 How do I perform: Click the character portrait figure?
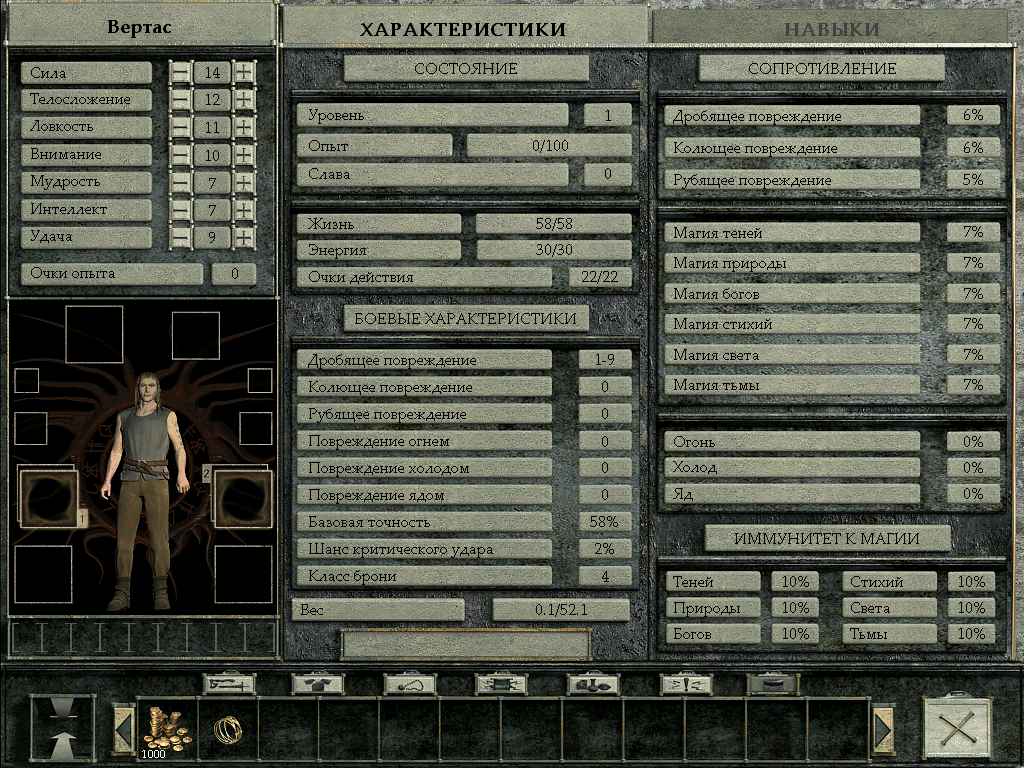(147, 491)
